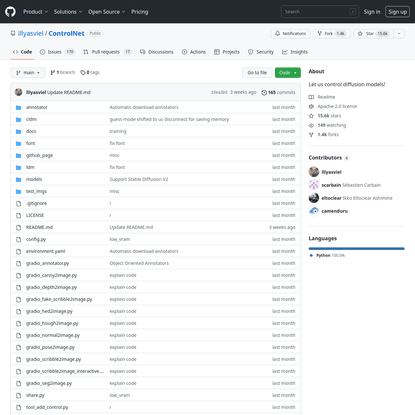Open 'Support Stable Diffusion V2' commit message

click(139, 179)
